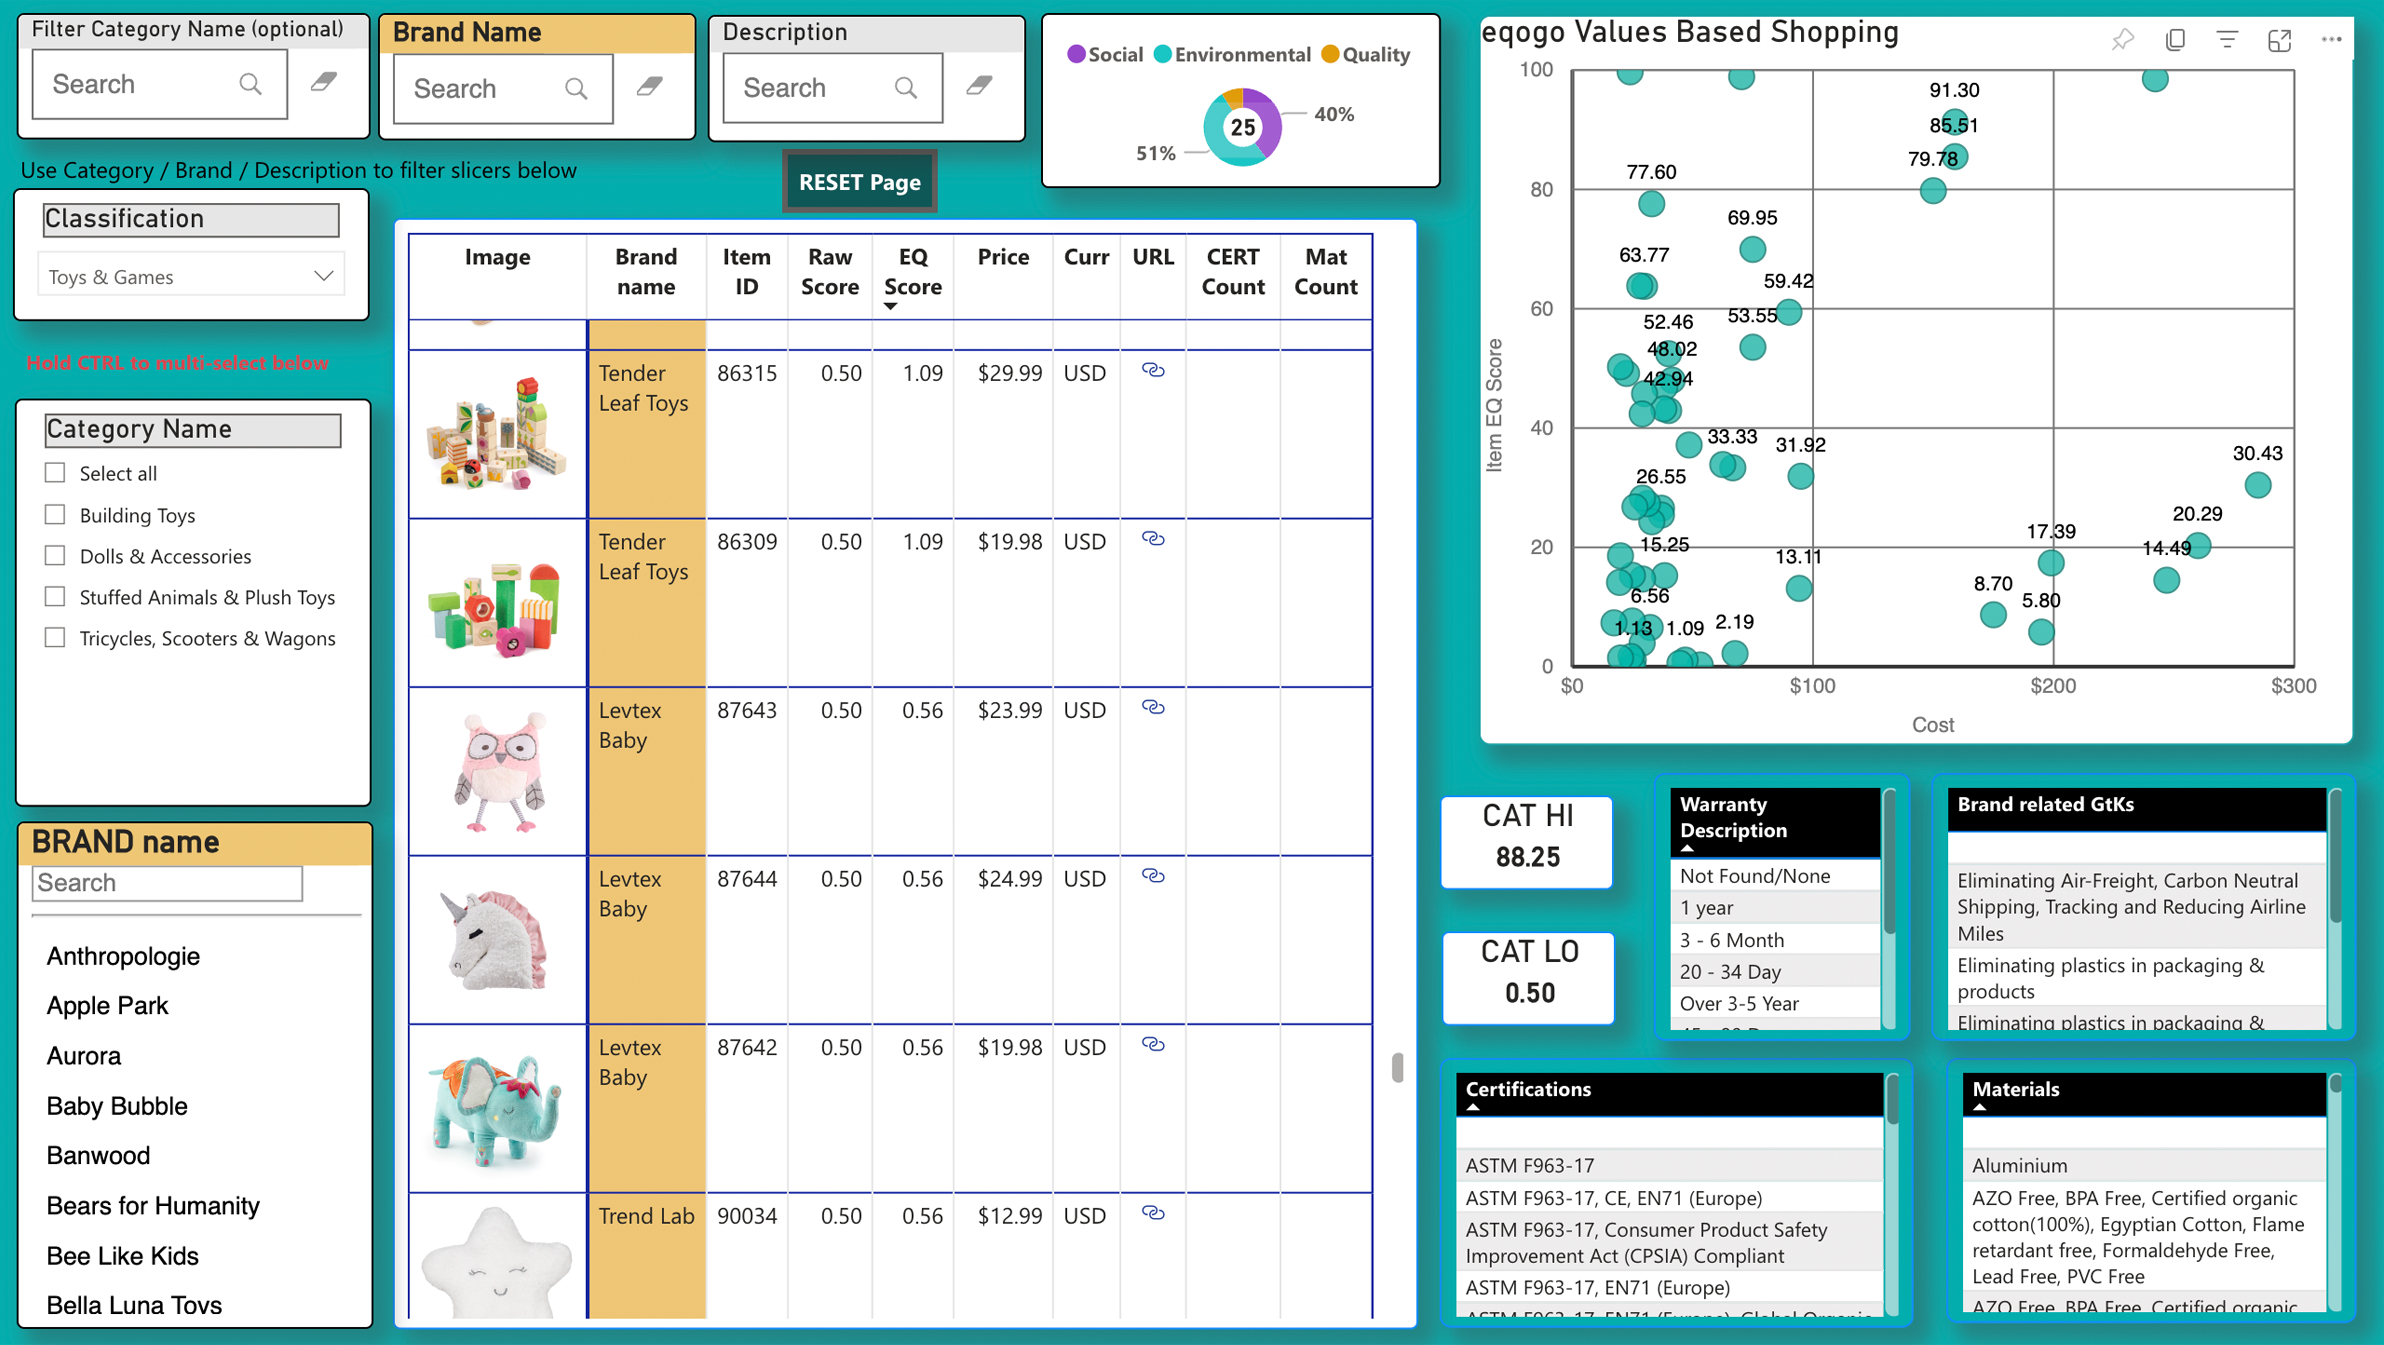Open more options ellipsis on scatter chart
This screenshot has height=1345, width=2384.
point(2331,40)
